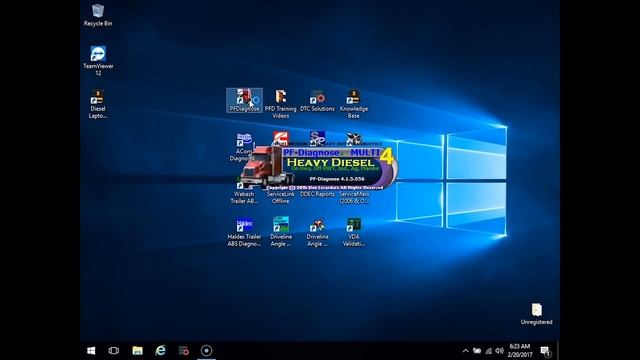Open Task View from the taskbar

click(x=114, y=351)
